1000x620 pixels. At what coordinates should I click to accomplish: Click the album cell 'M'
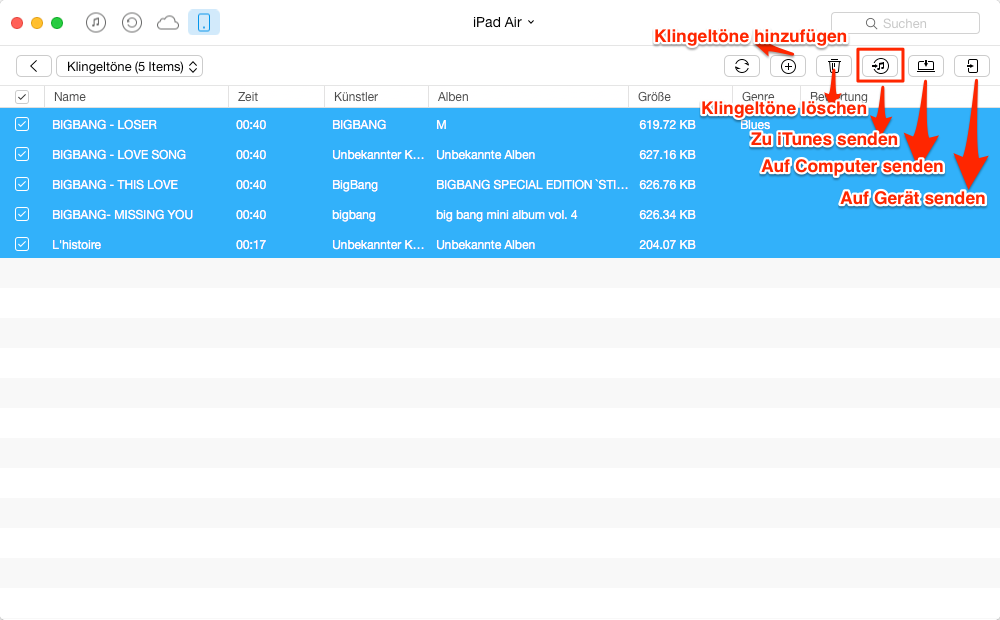[x=441, y=125]
